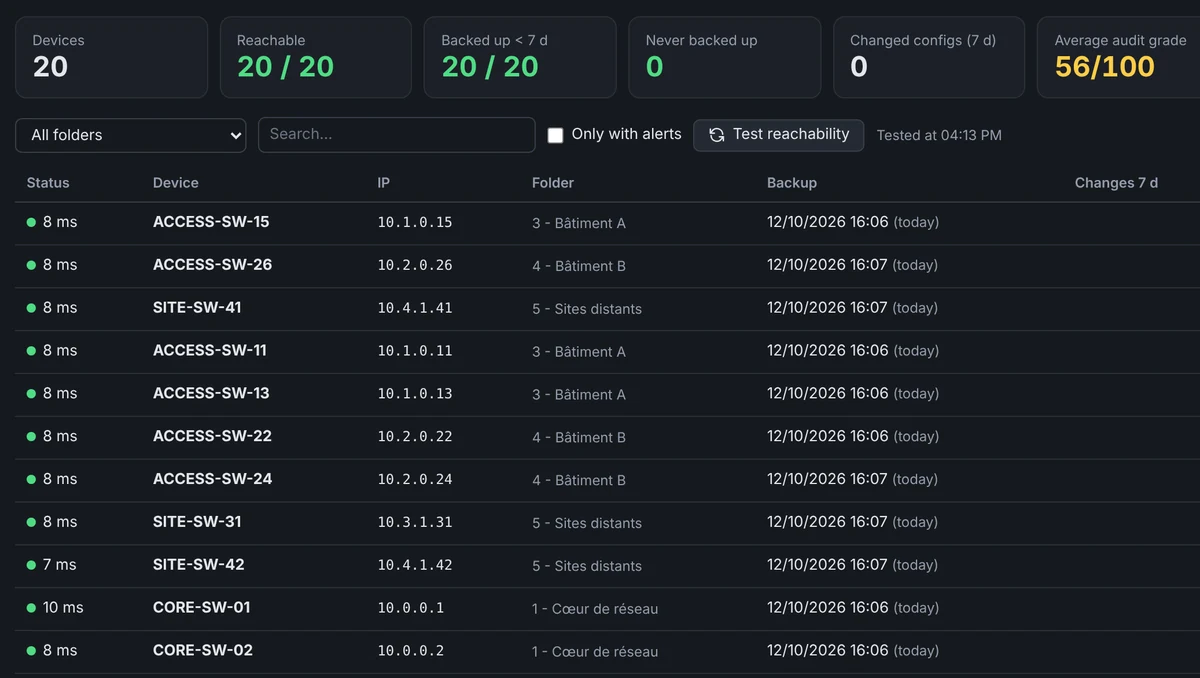Select IP address 10.1.0.11

415,351
